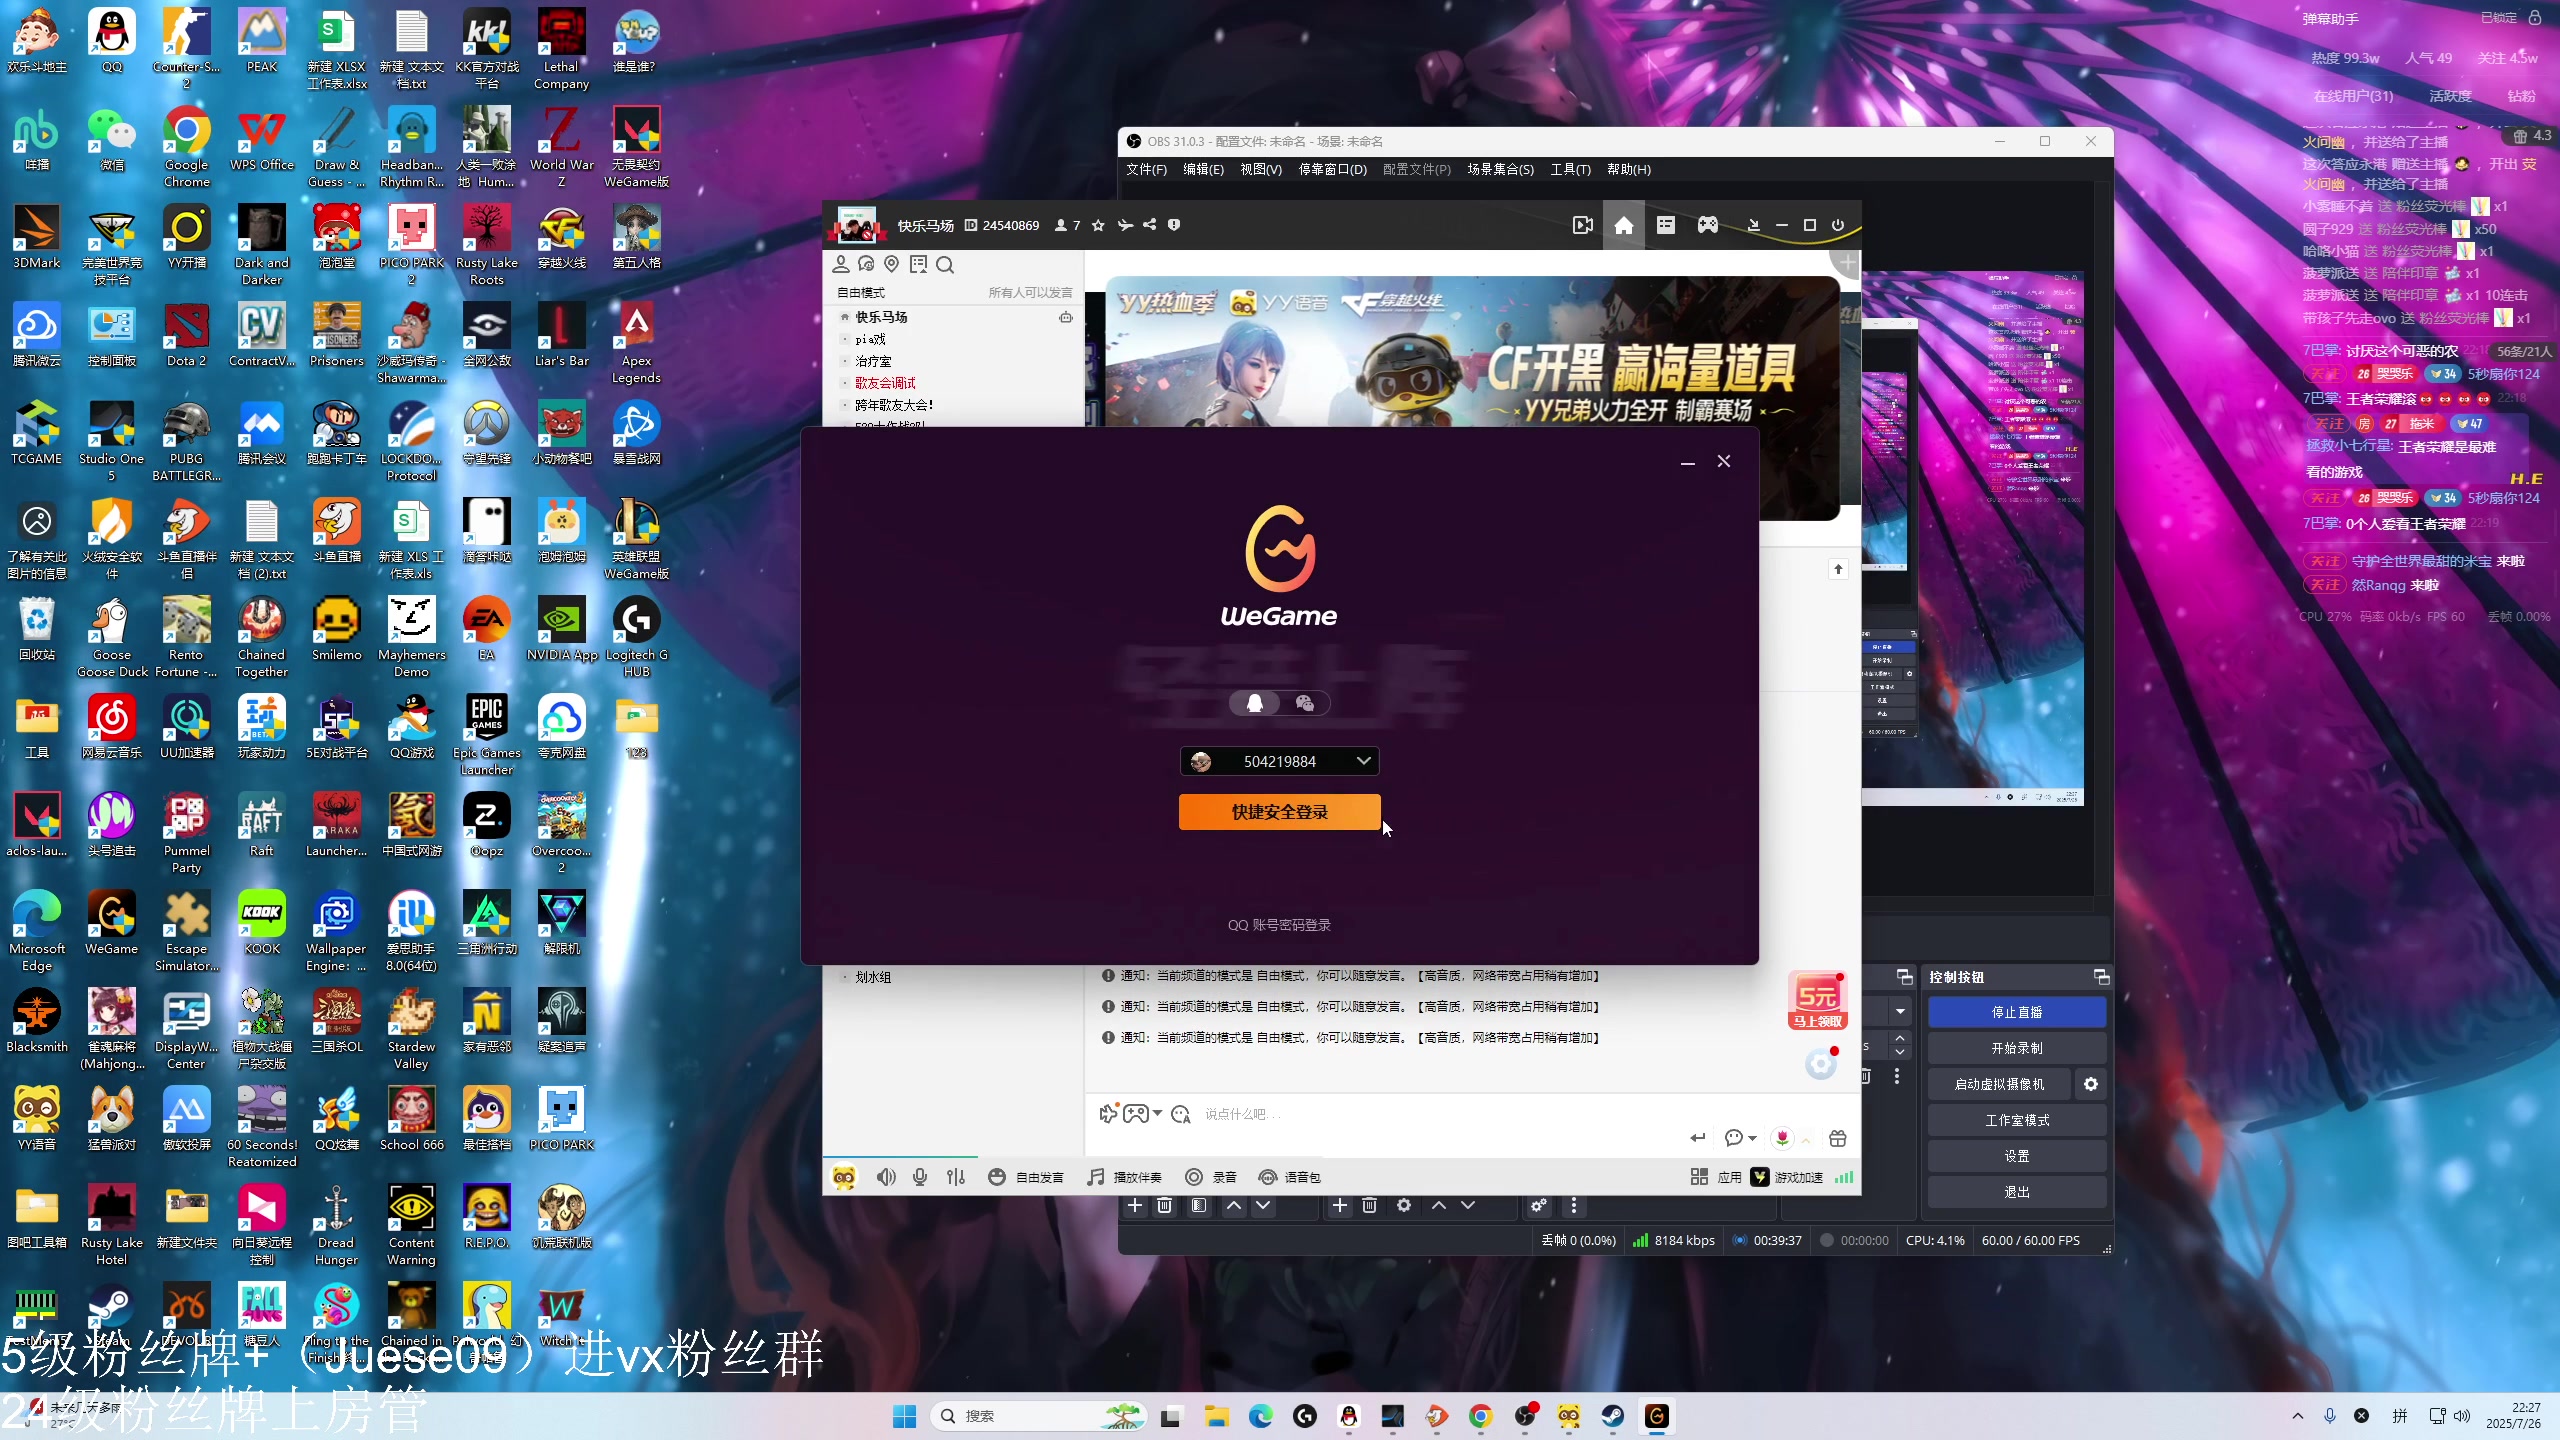The height and width of the screenshot is (1440, 2560).
Task: Expand the QQ account 504219884 dropdown
Action: click(1363, 761)
